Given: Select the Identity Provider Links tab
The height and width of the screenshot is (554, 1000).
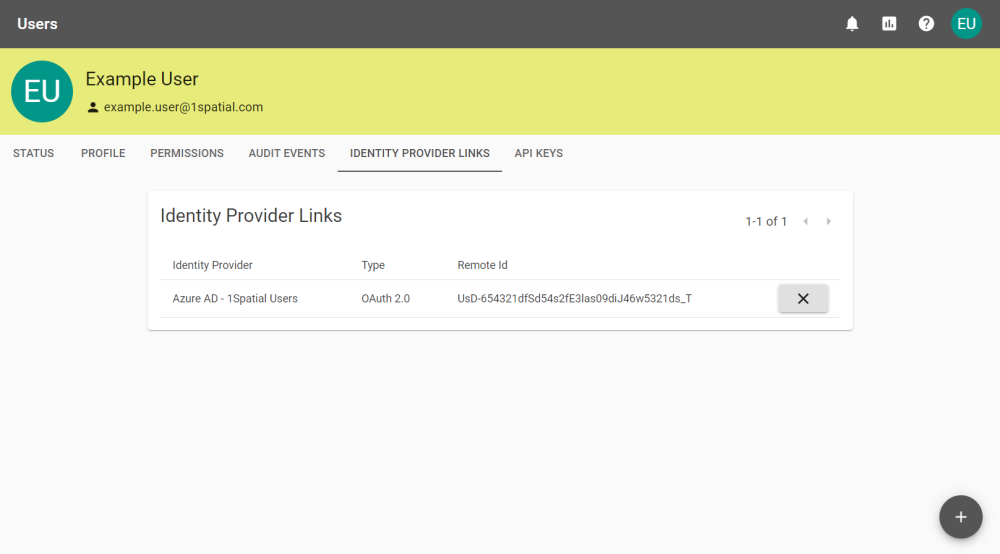Looking at the screenshot, I should [x=420, y=154].
